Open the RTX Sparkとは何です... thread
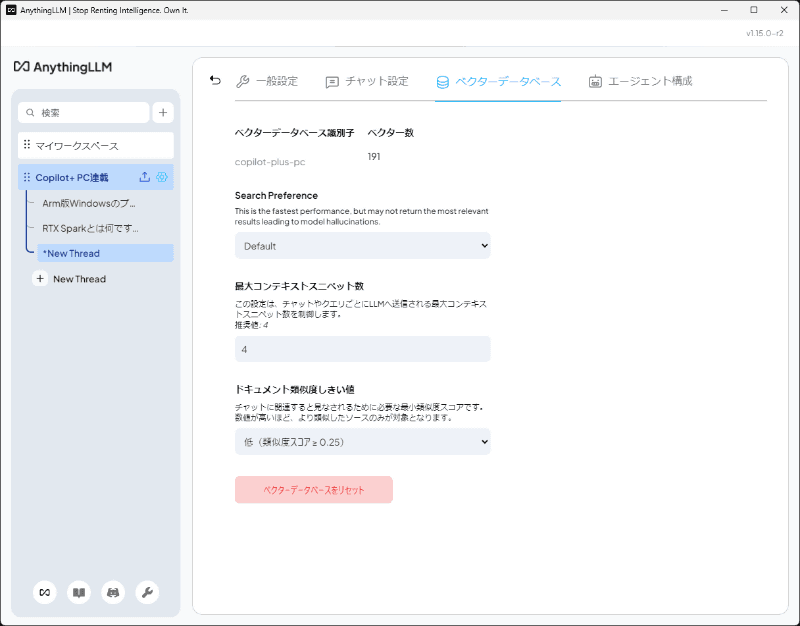Image resolution: width=800 pixels, height=626 pixels. 90,229
